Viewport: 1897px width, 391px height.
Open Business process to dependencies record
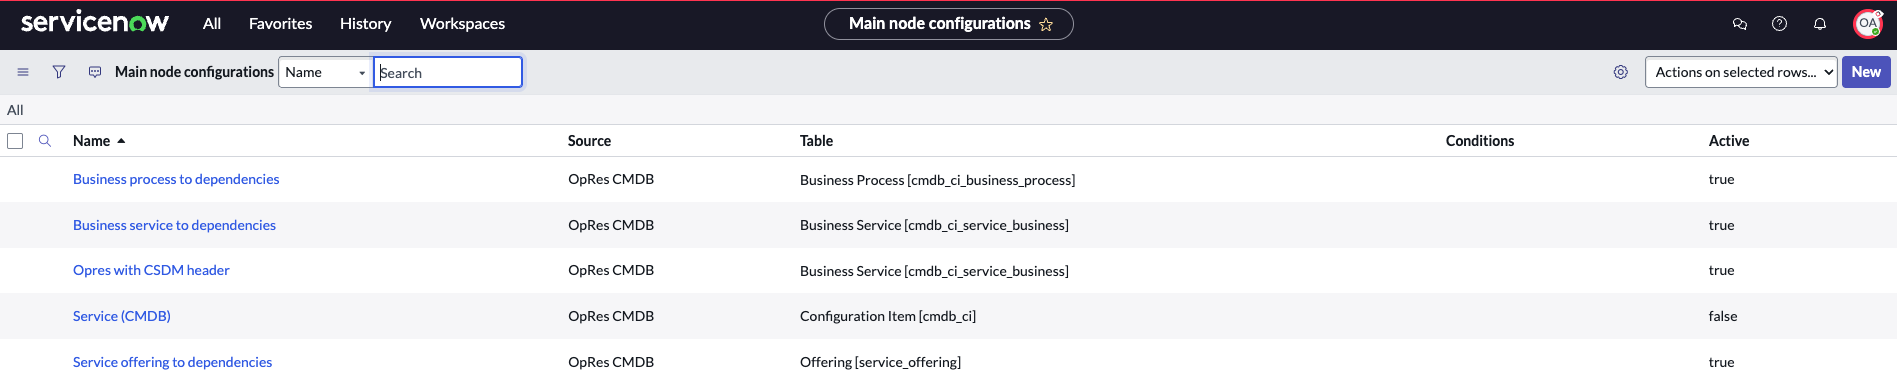(176, 179)
